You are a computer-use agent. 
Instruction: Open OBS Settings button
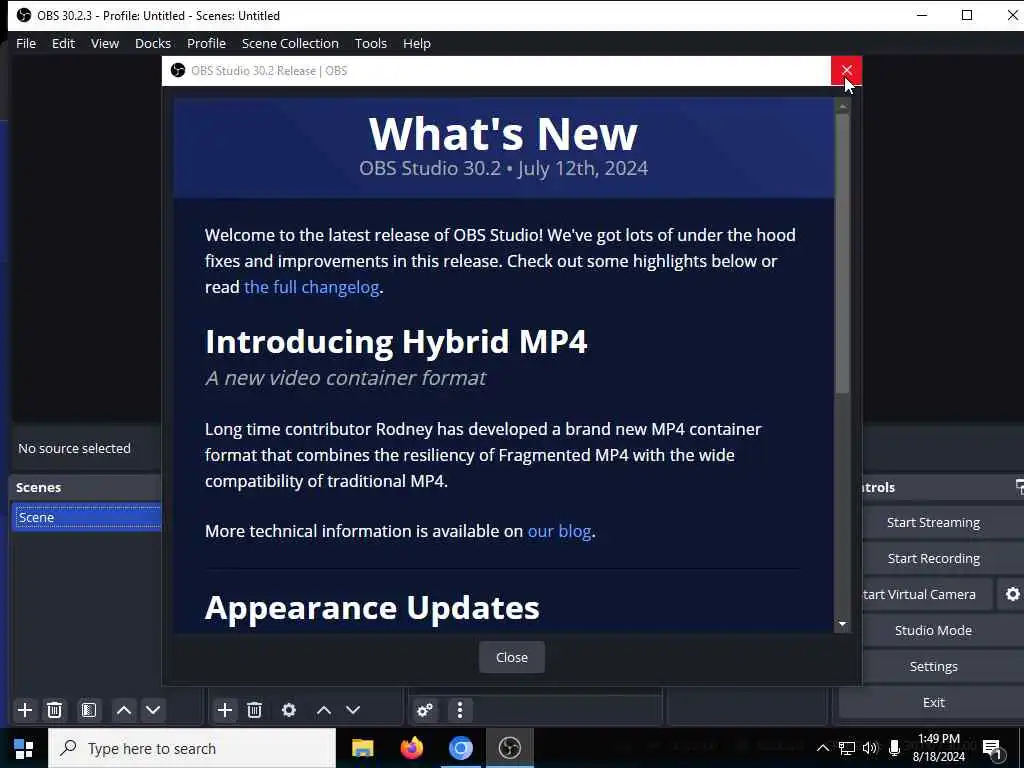[x=933, y=666]
